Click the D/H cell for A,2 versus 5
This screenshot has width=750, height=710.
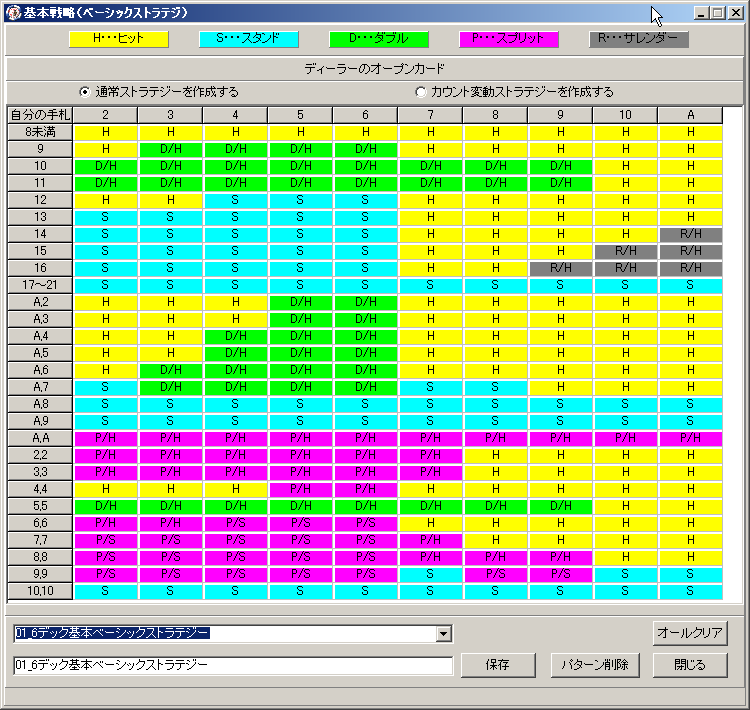[300, 302]
